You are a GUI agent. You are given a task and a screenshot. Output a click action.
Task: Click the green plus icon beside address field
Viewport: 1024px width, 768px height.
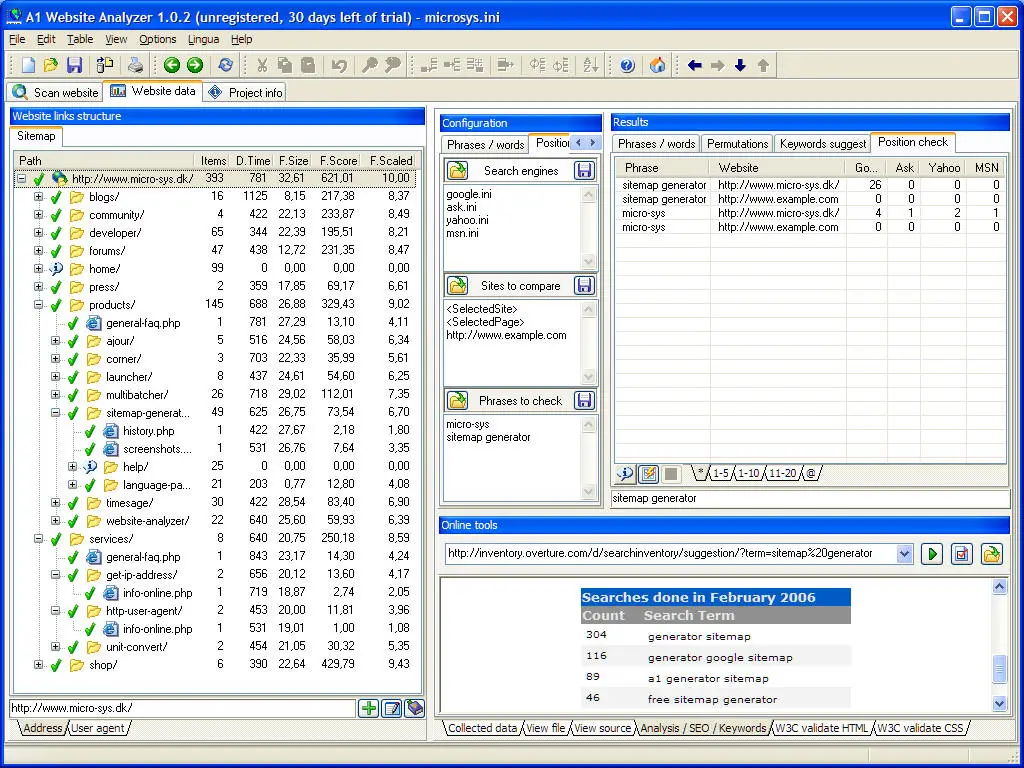pyautogui.click(x=369, y=708)
